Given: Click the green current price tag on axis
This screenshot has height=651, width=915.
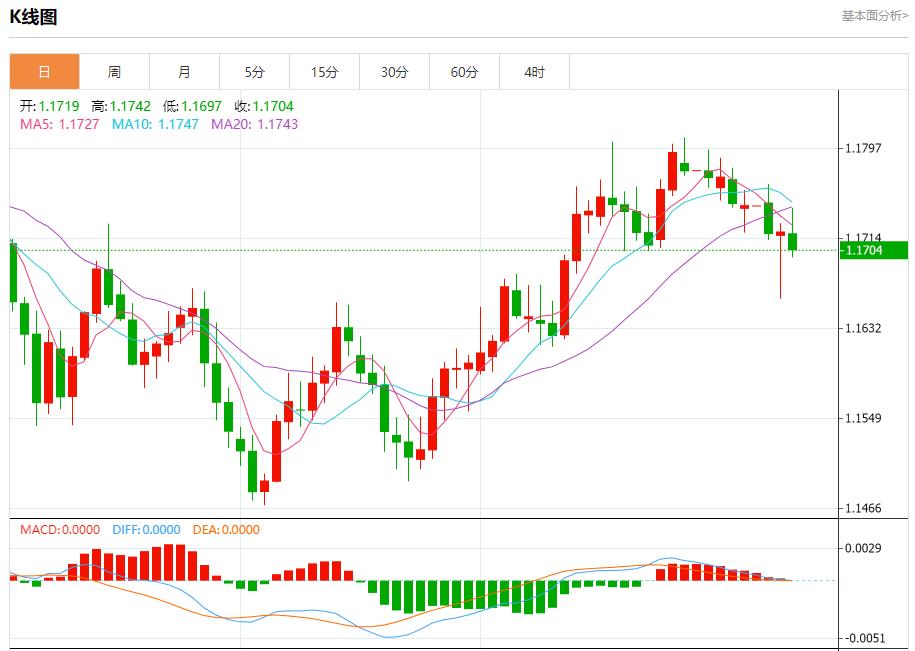Looking at the screenshot, I should tap(873, 250).
